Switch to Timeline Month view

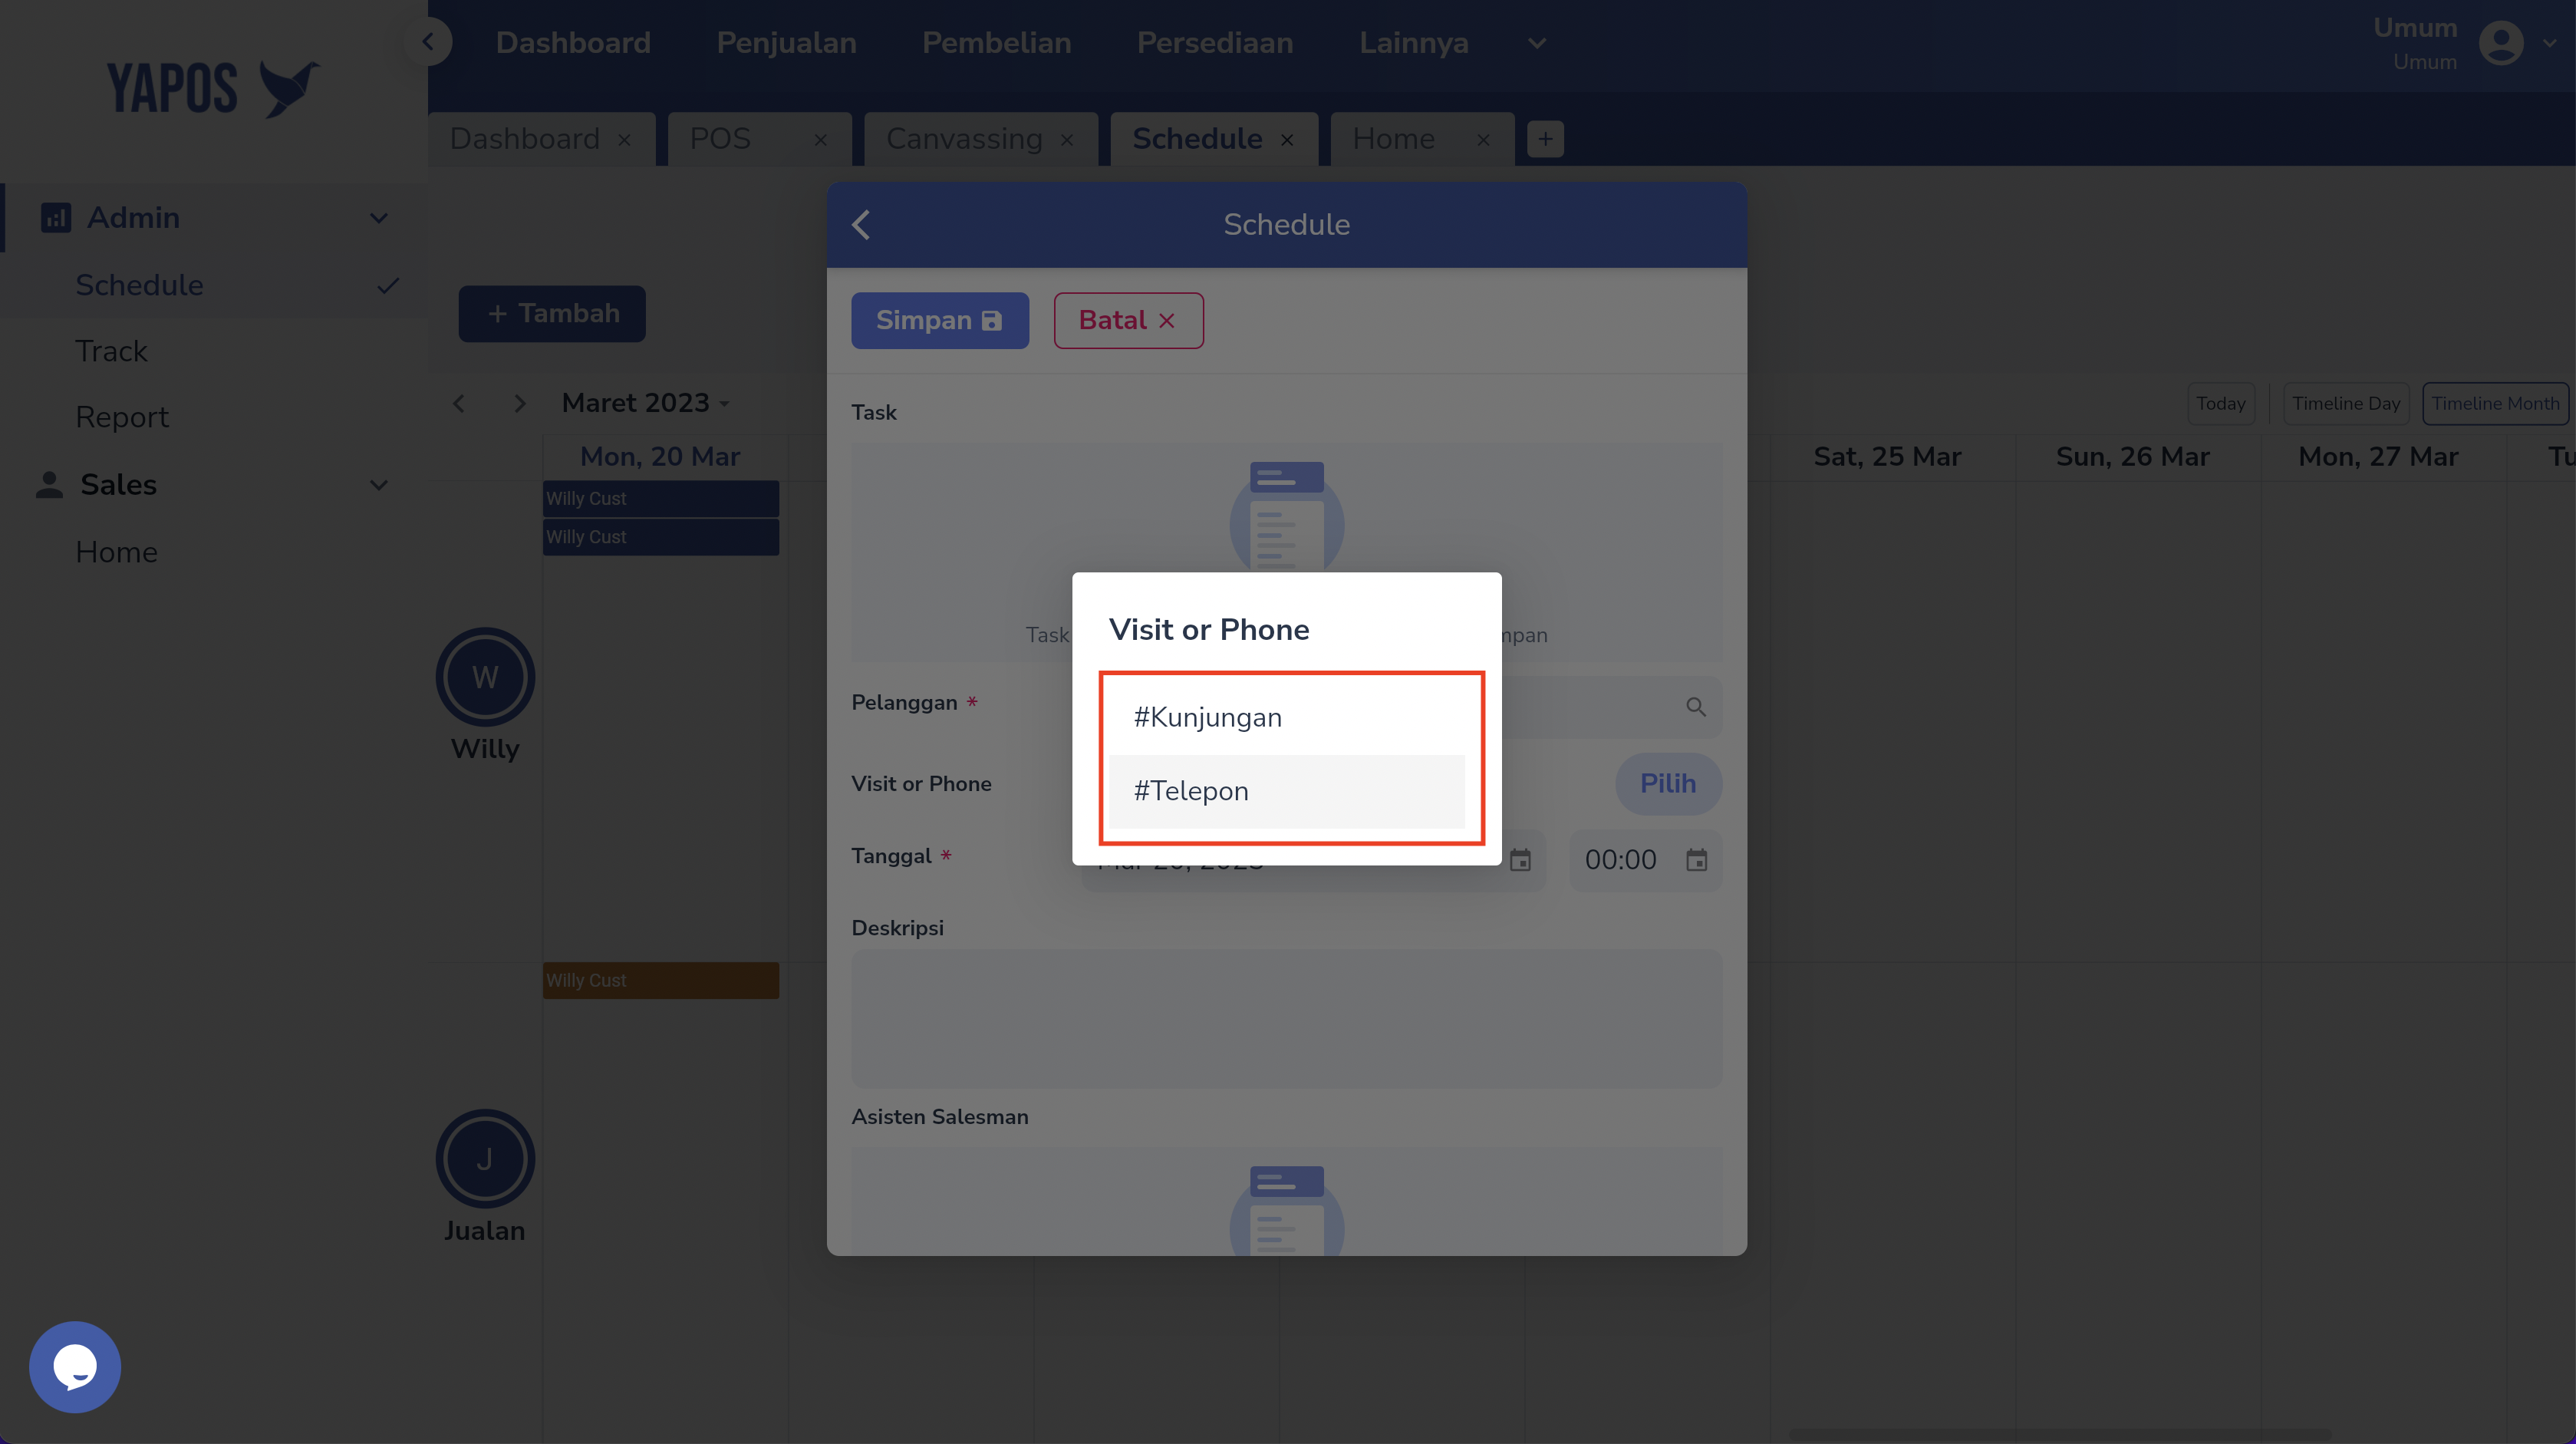pyautogui.click(x=2495, y=403)
